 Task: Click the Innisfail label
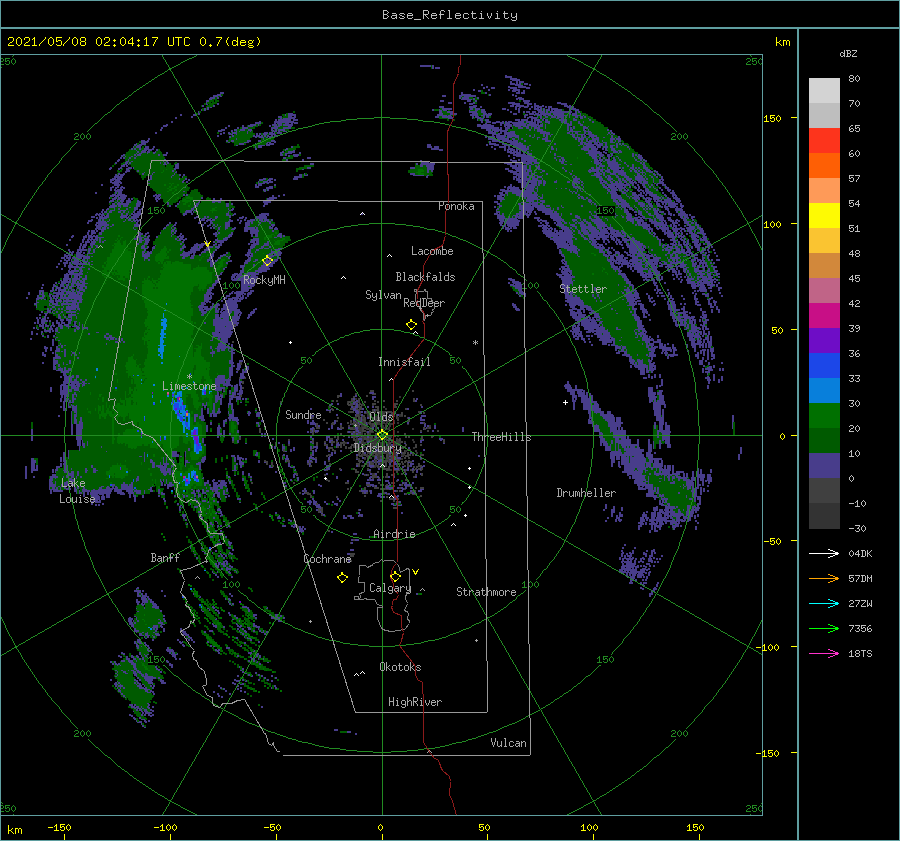point(404,362)
